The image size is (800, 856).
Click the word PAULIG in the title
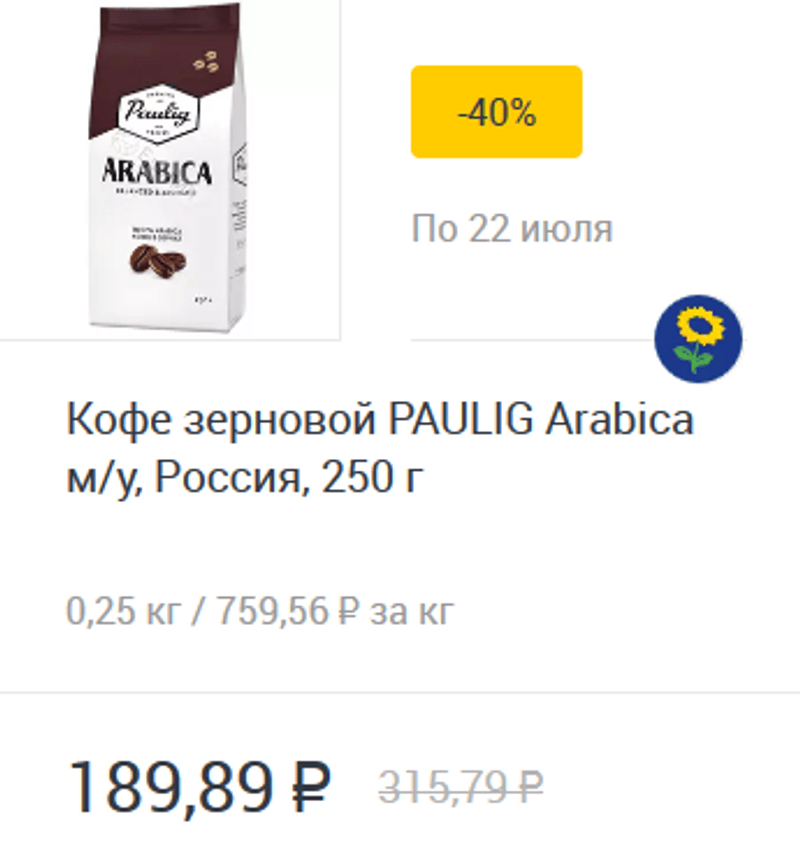[x=460, y=420]
